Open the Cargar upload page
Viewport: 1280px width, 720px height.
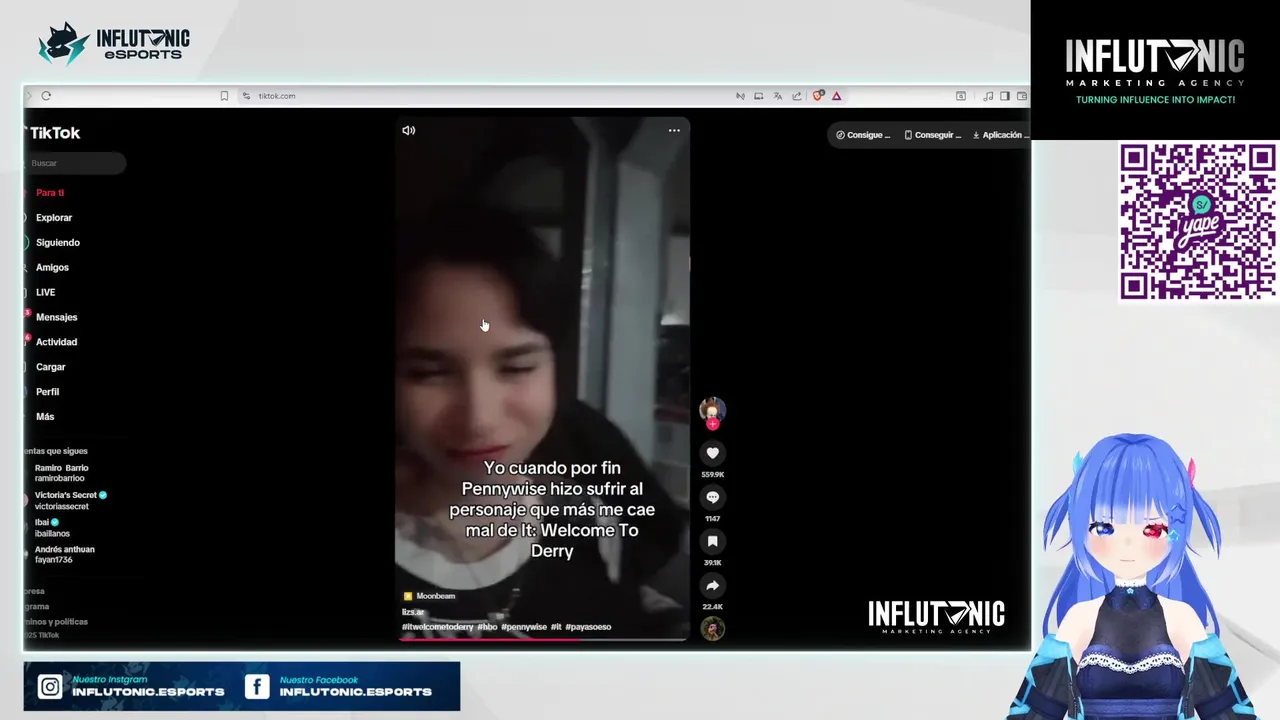pyautogui.click(x=50, y=367)
